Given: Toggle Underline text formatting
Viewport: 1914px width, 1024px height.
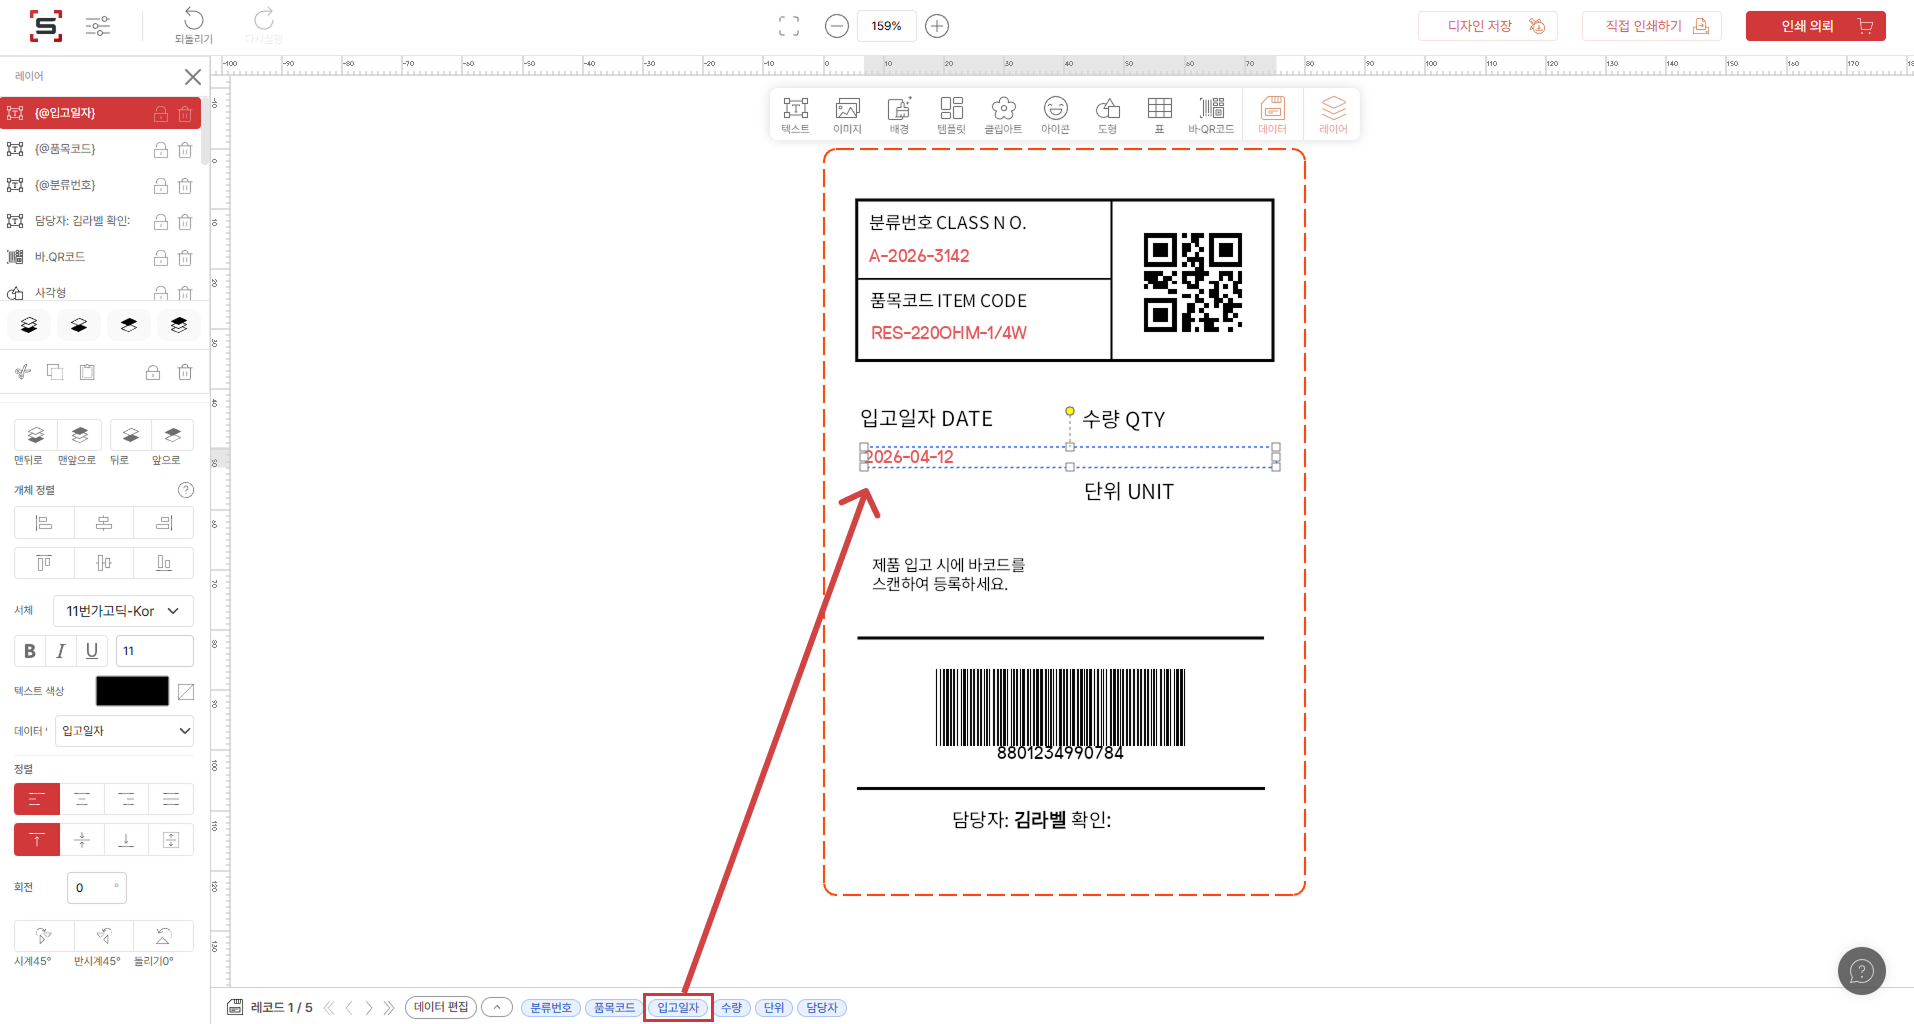Looking at the screenshot, I should 91,651.
